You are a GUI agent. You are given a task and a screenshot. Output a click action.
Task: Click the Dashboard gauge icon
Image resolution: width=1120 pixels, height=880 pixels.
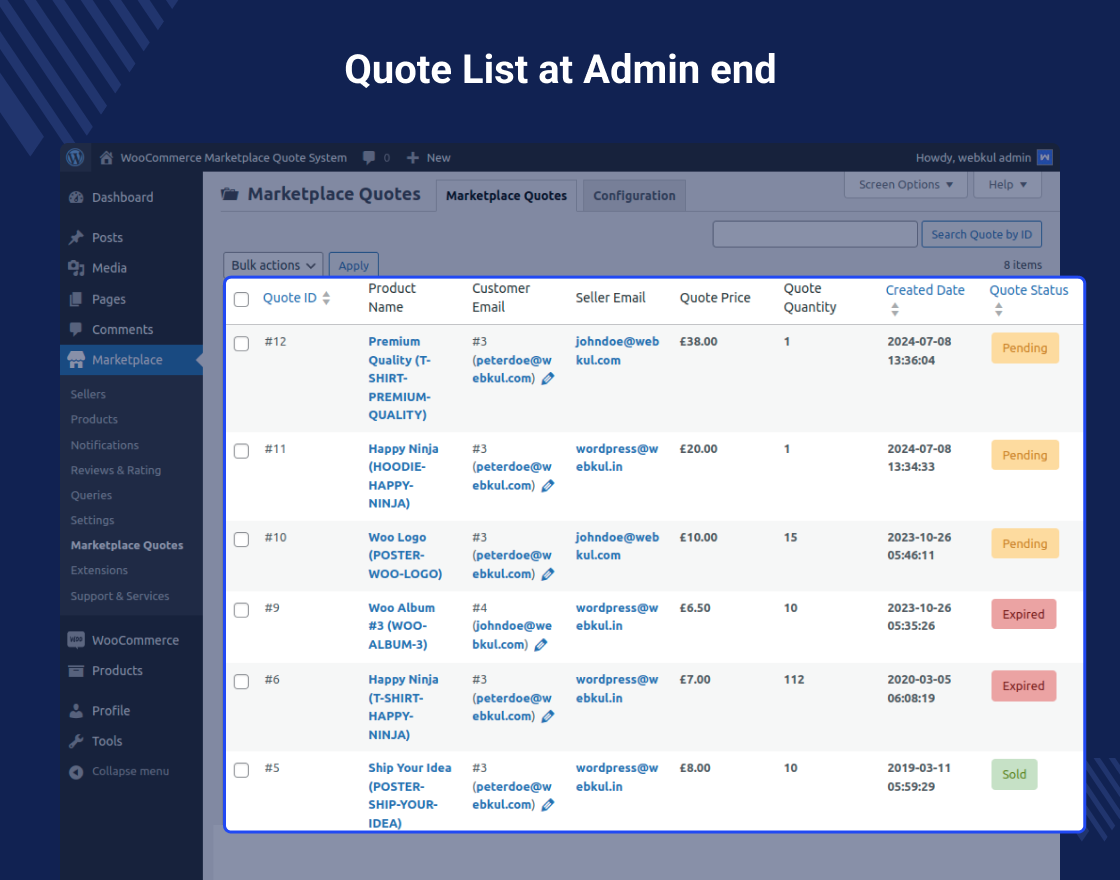point(76,198)
